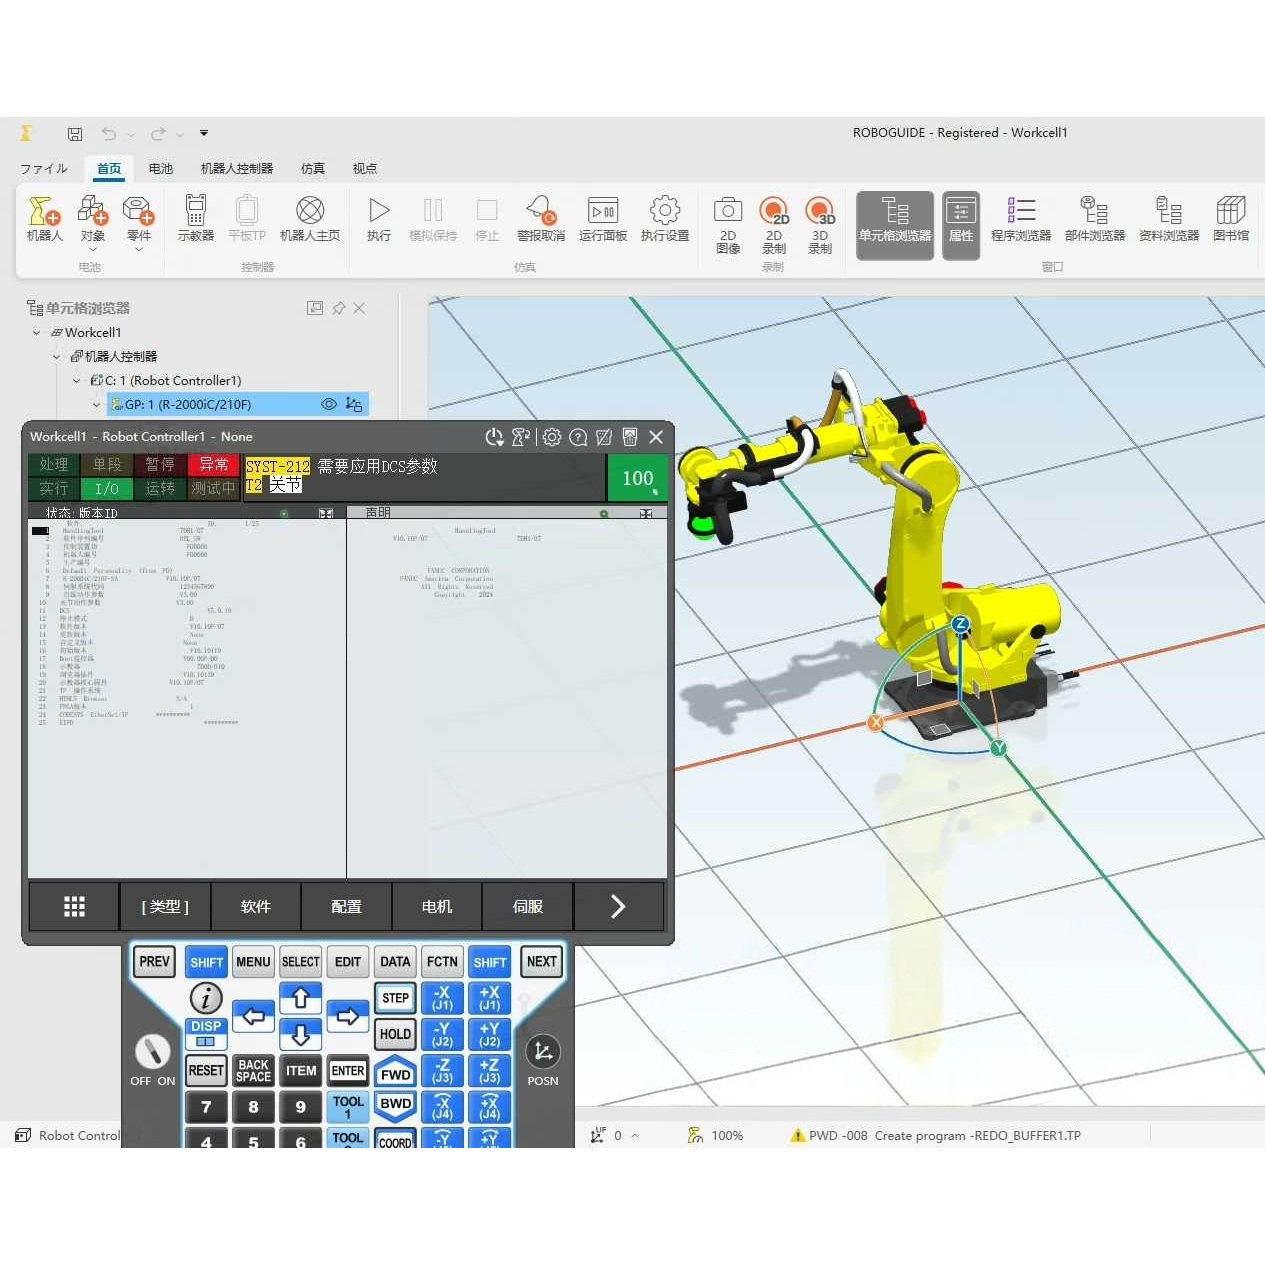Click the up arrow key on pendant
The width and height of the screenshot is (1265, 1265).
point(300,998)
